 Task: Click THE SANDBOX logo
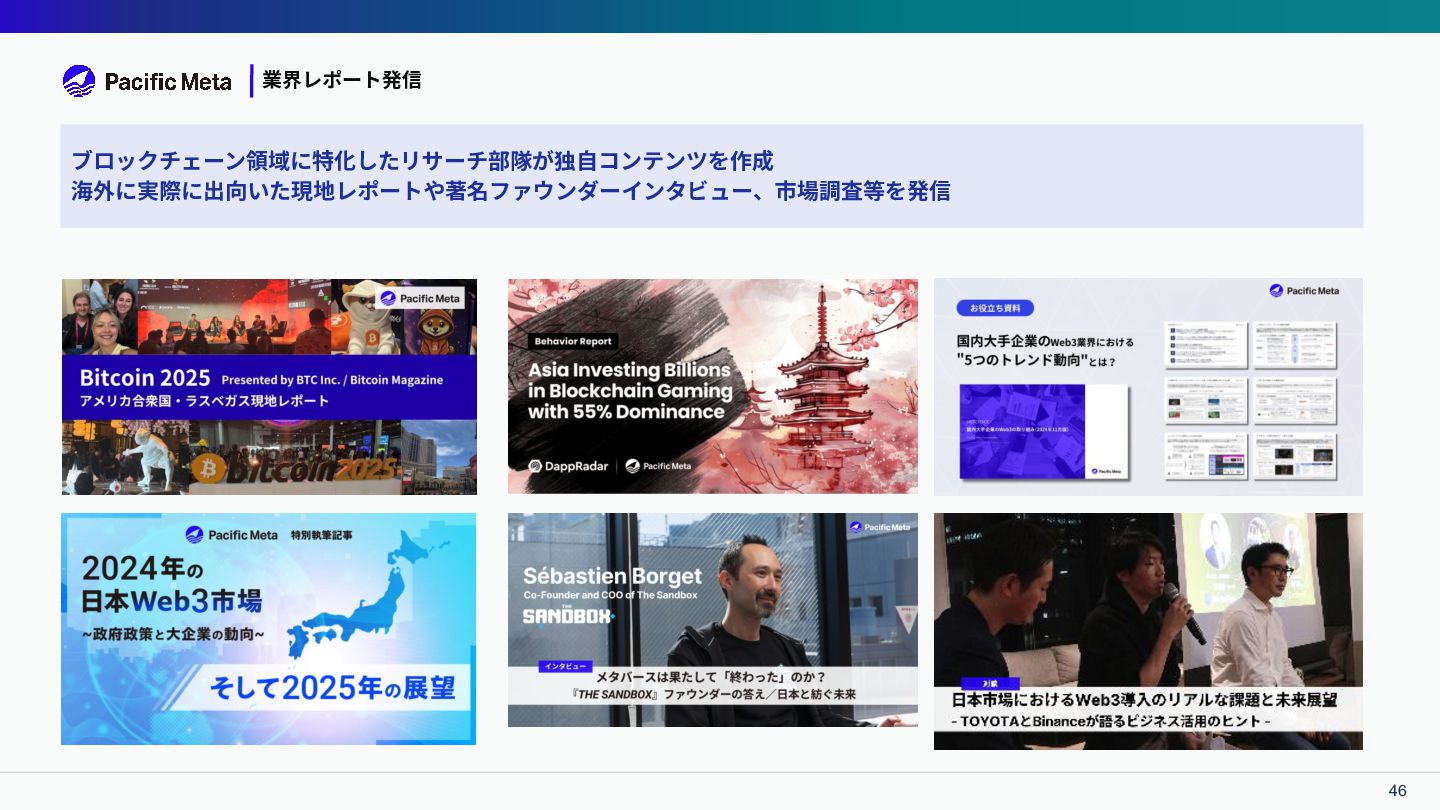click(x=568, y=614)
